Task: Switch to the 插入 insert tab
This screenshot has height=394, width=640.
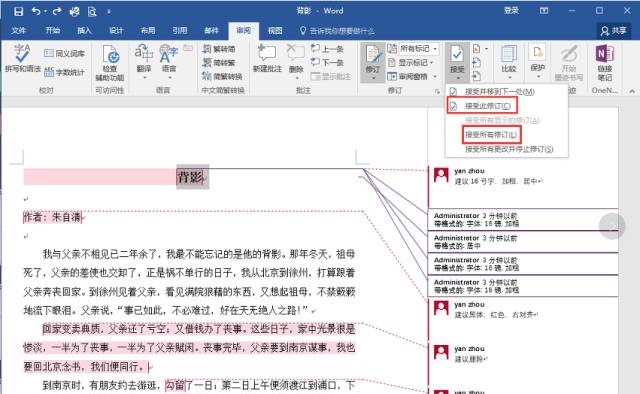Action: (84, 31)
